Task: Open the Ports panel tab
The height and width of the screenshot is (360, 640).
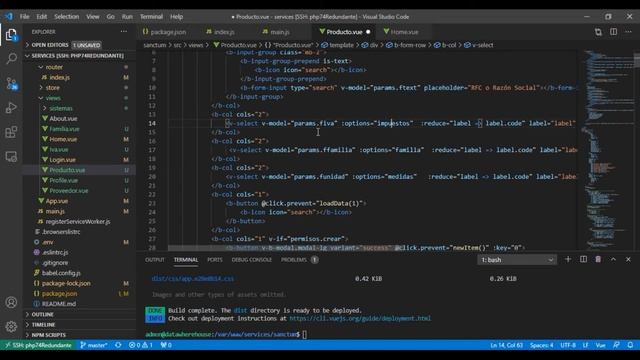Action: 215,260
